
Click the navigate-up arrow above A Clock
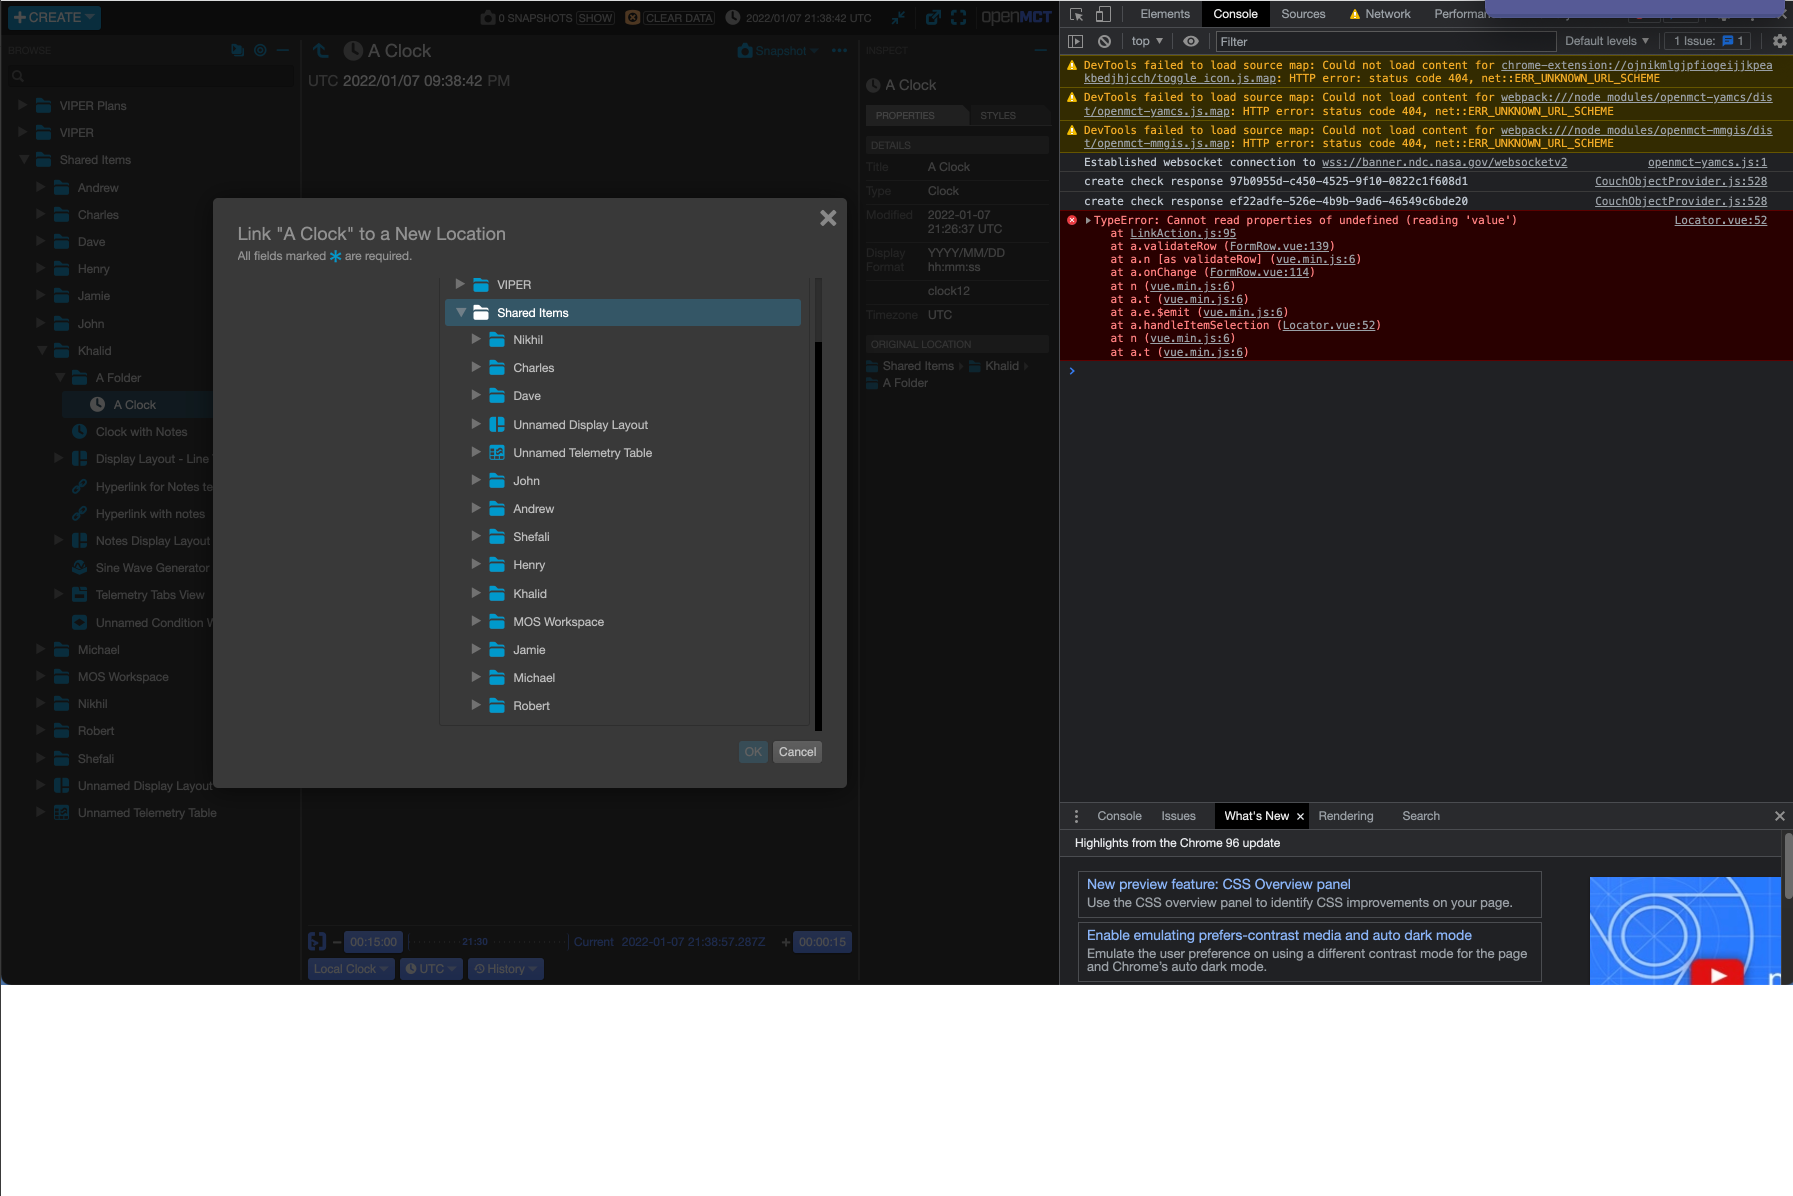click(x=320, y=50)
